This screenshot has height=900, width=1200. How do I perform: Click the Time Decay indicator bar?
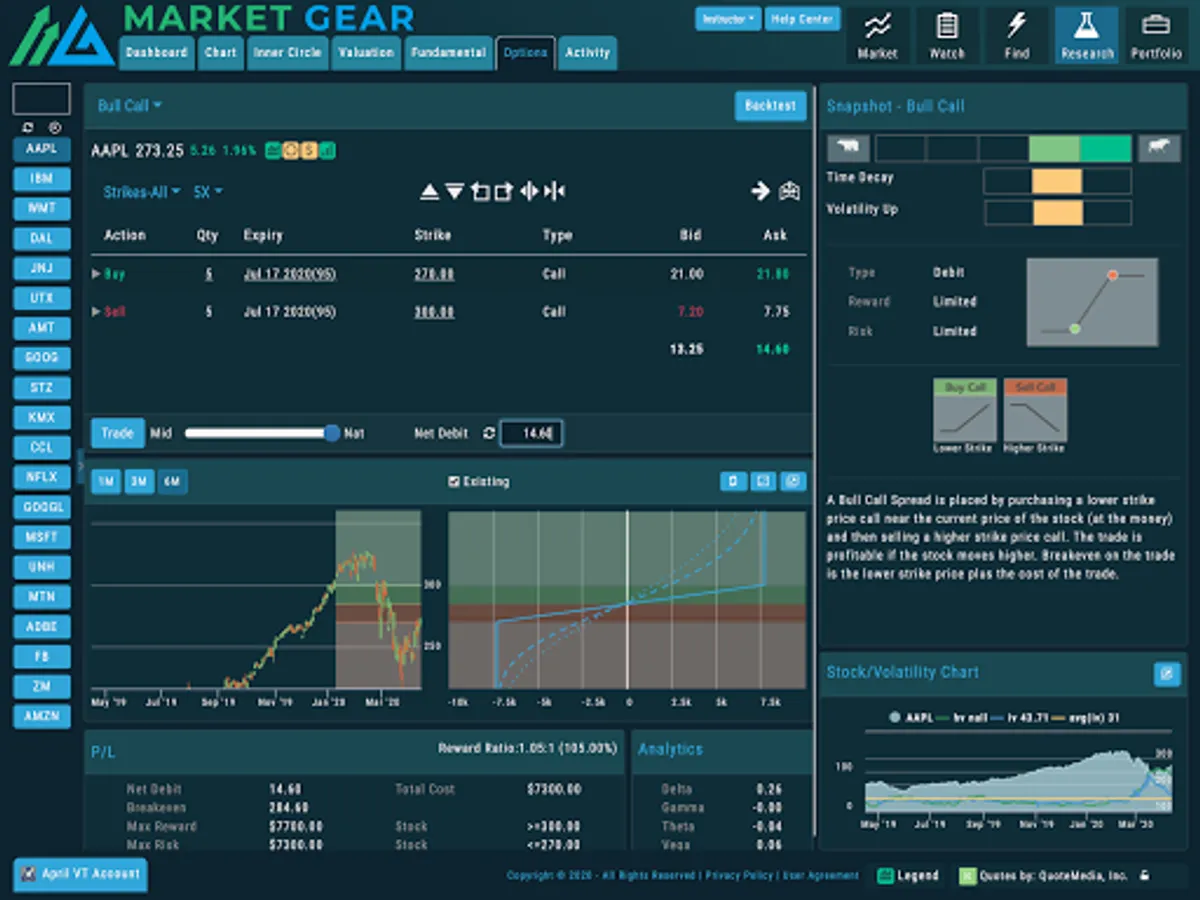pos(1057,181)
